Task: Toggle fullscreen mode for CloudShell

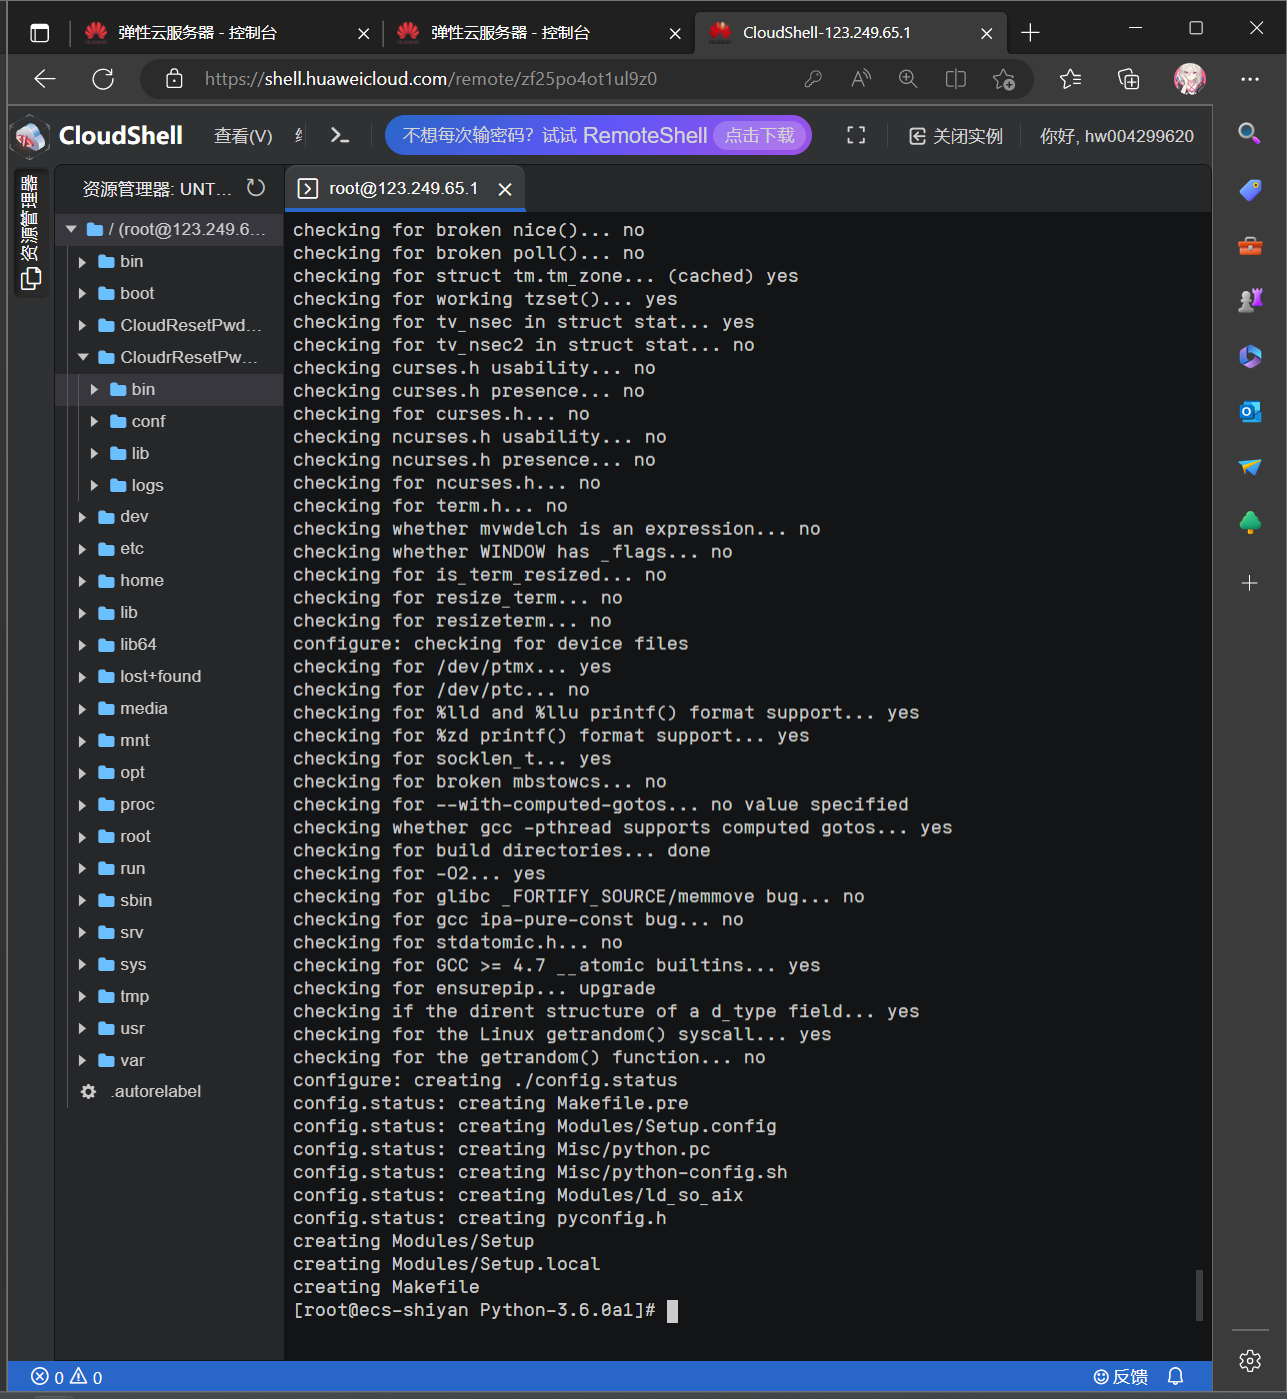Action: 856,135
